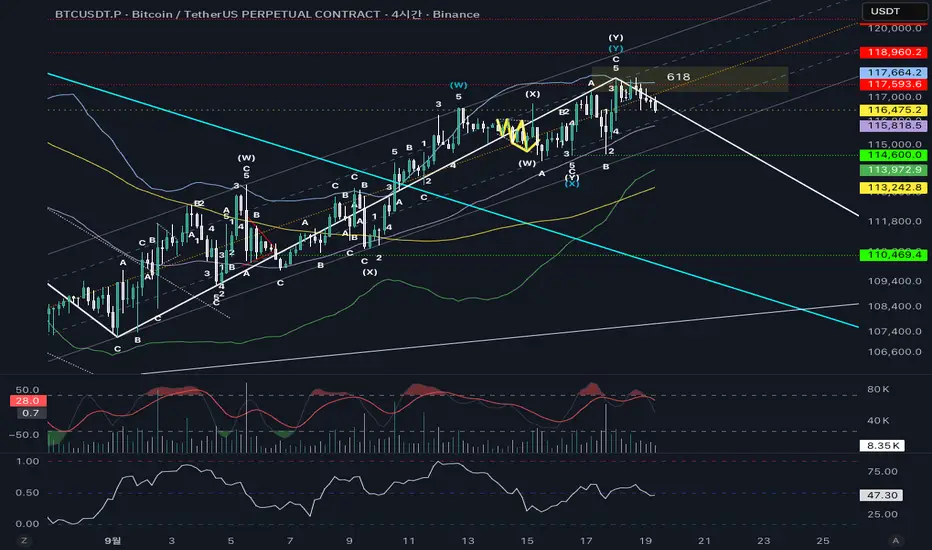The width and height of the screenshot is (932, 550).
Task: Click the red triangle pattern drawing
Action: click(260, 241)
